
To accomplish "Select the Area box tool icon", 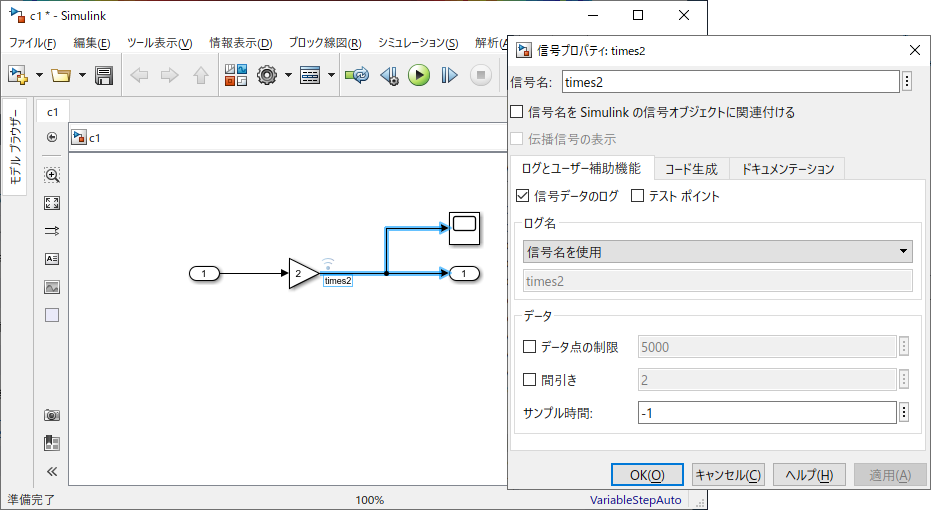I will point(52,315).
